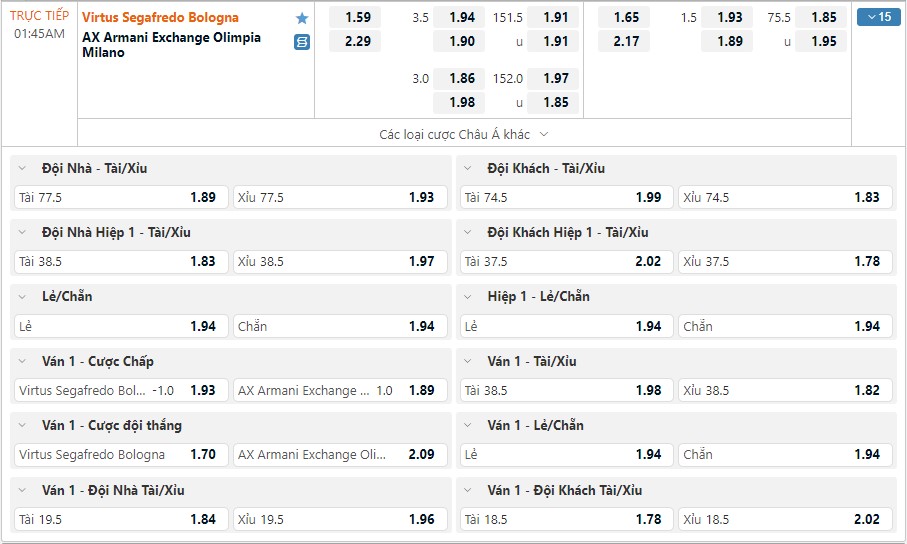The image size is (907, 544).
Task: Click the 01:45AM match time
Action: (x=39, y=34)
